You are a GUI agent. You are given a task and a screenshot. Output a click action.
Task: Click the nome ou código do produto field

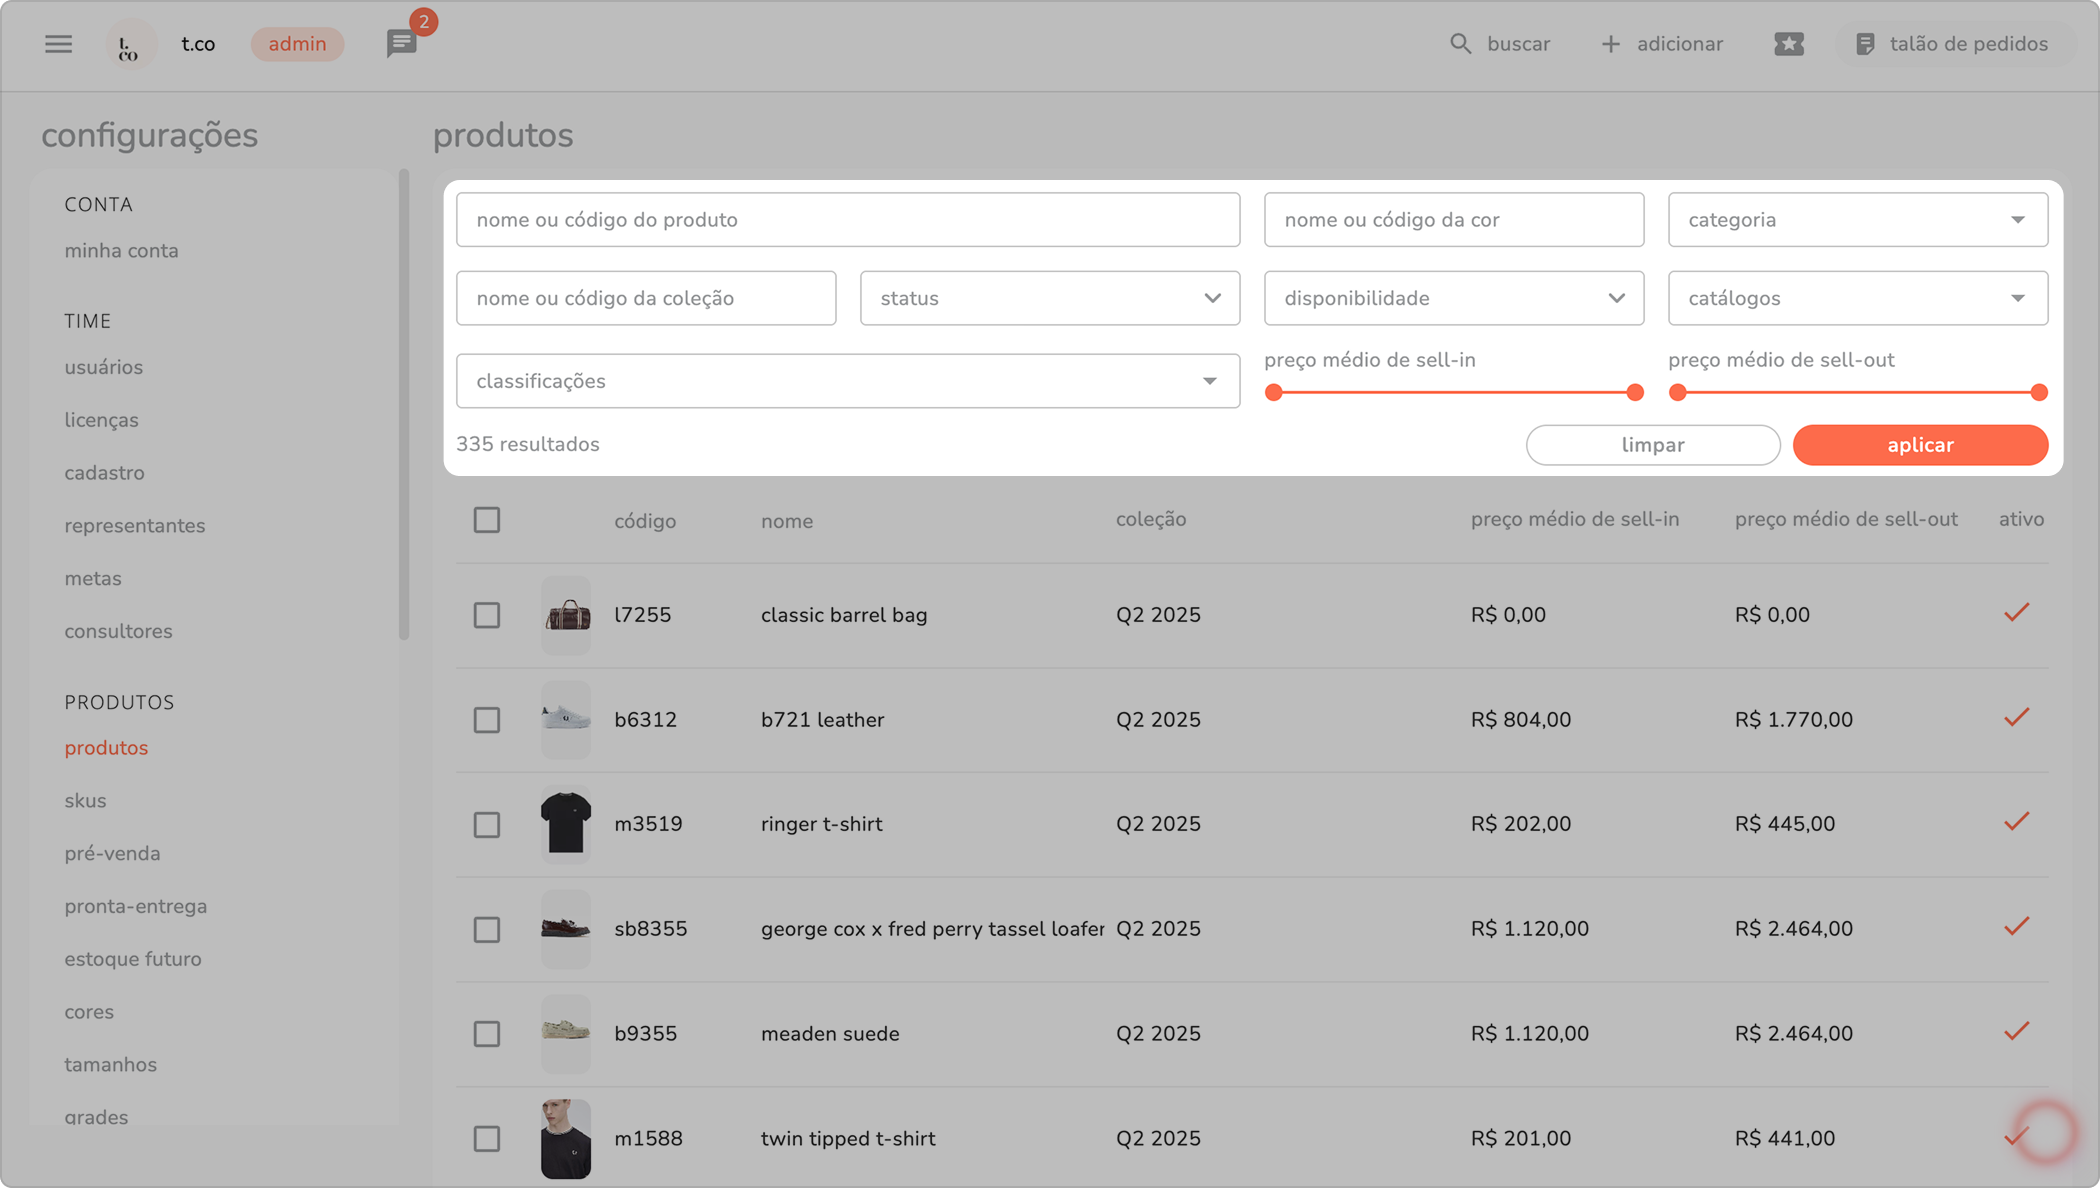click(x=847, y=220)
